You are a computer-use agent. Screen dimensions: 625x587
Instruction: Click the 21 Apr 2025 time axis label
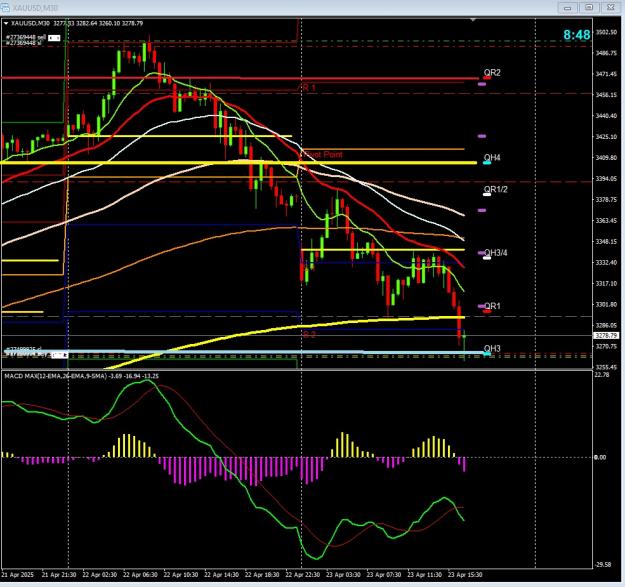(x=18, y=575)
